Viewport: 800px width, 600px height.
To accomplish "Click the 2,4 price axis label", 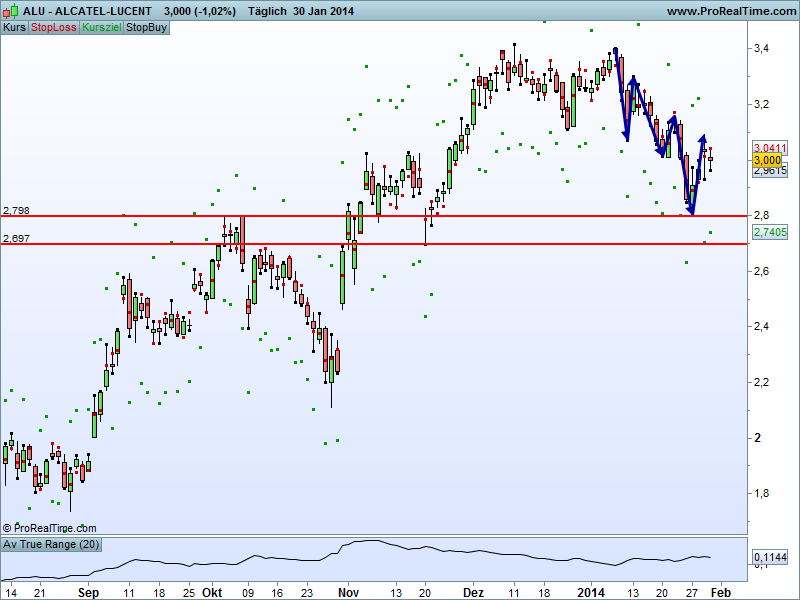I will [x=762, y=327].
